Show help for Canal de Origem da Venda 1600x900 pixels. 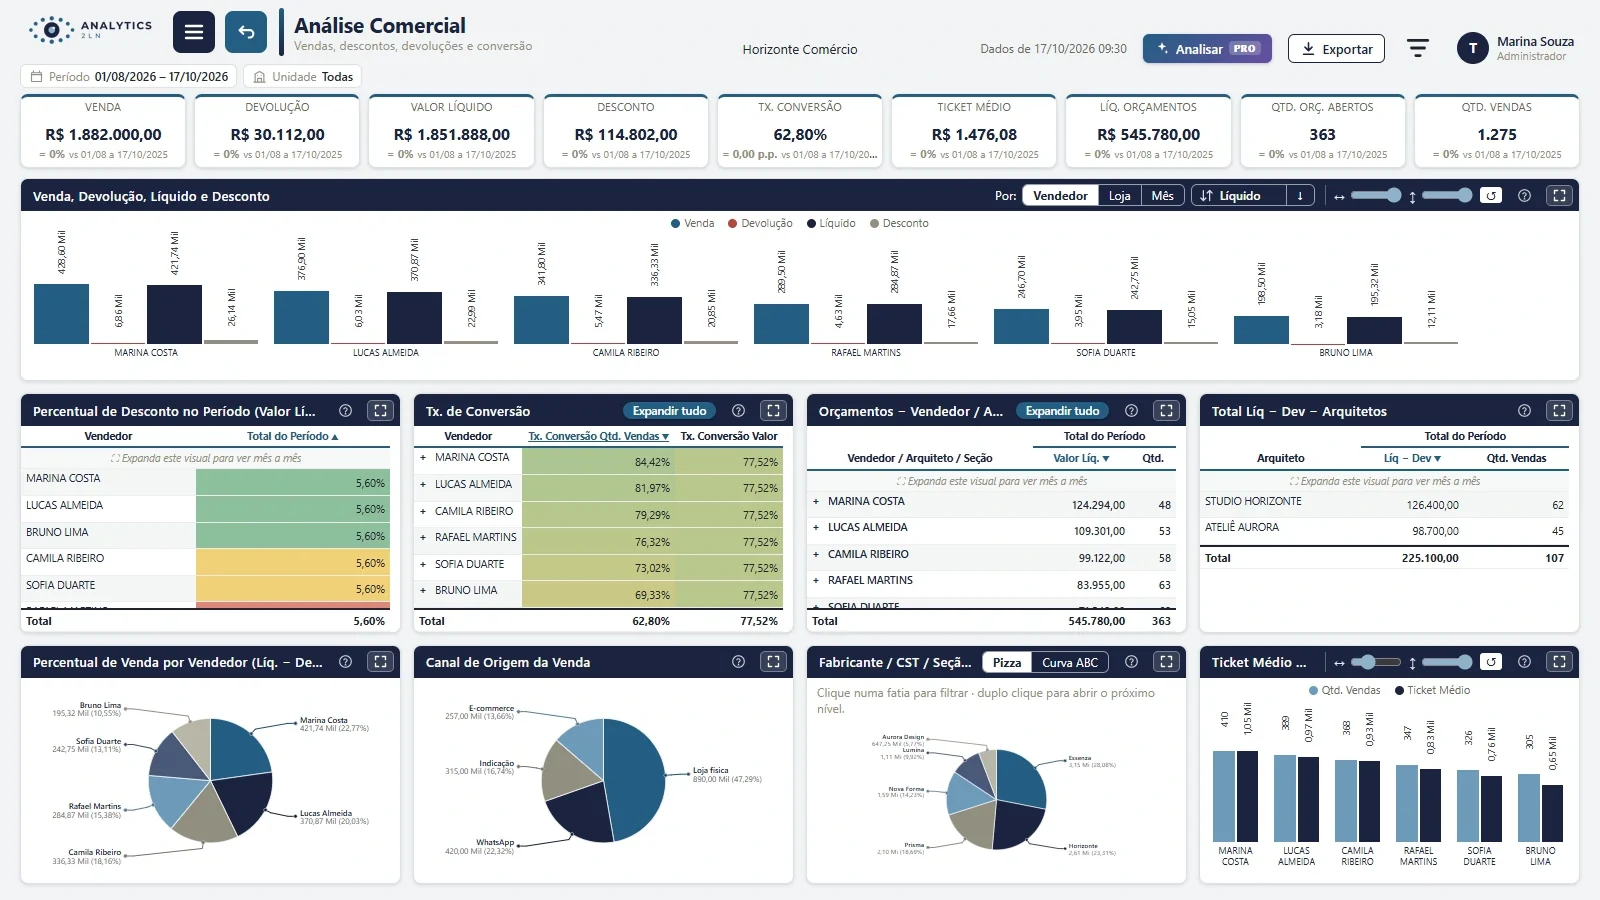(x=738, y=662)
